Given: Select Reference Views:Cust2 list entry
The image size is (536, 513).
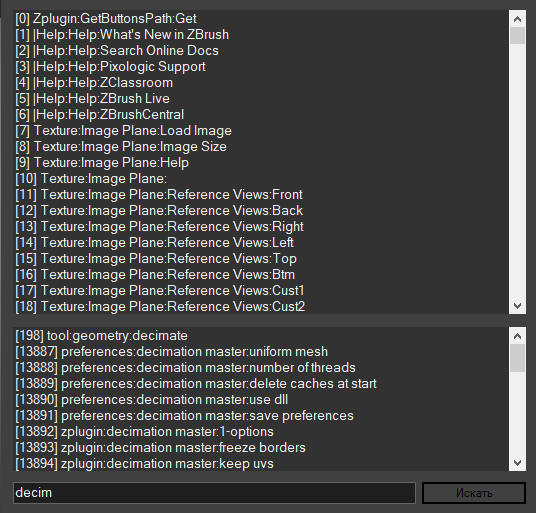Looking at the screenshot, I should pos(160,307).
